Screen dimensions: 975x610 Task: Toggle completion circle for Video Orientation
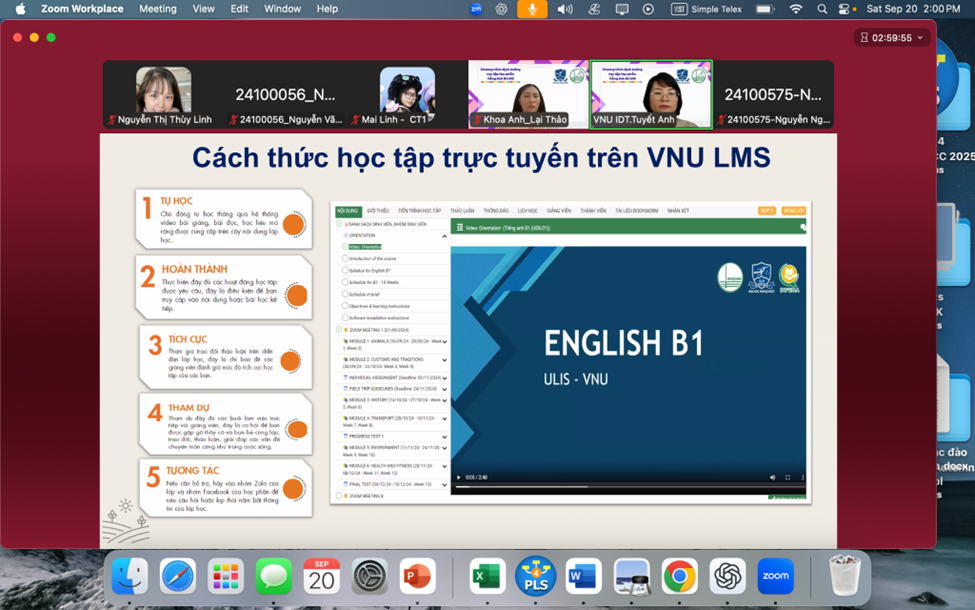click(345, 247)
